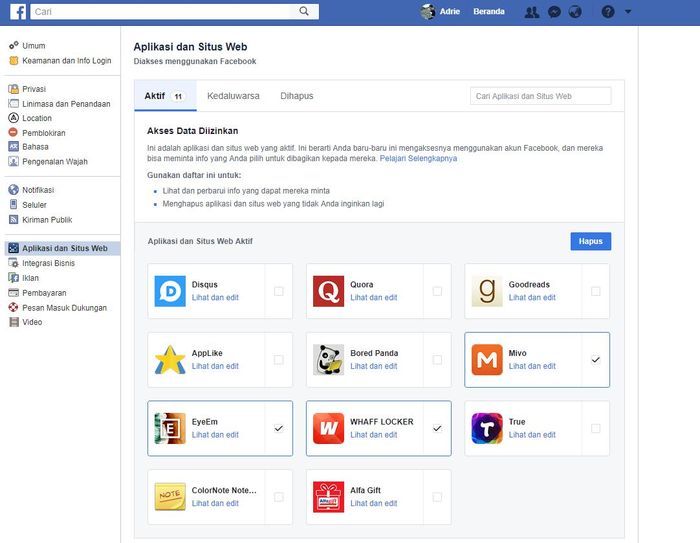Open Integrasi Bisnis settings
The height and width of the screenshot is (543, 700).
tap(49, 263)
